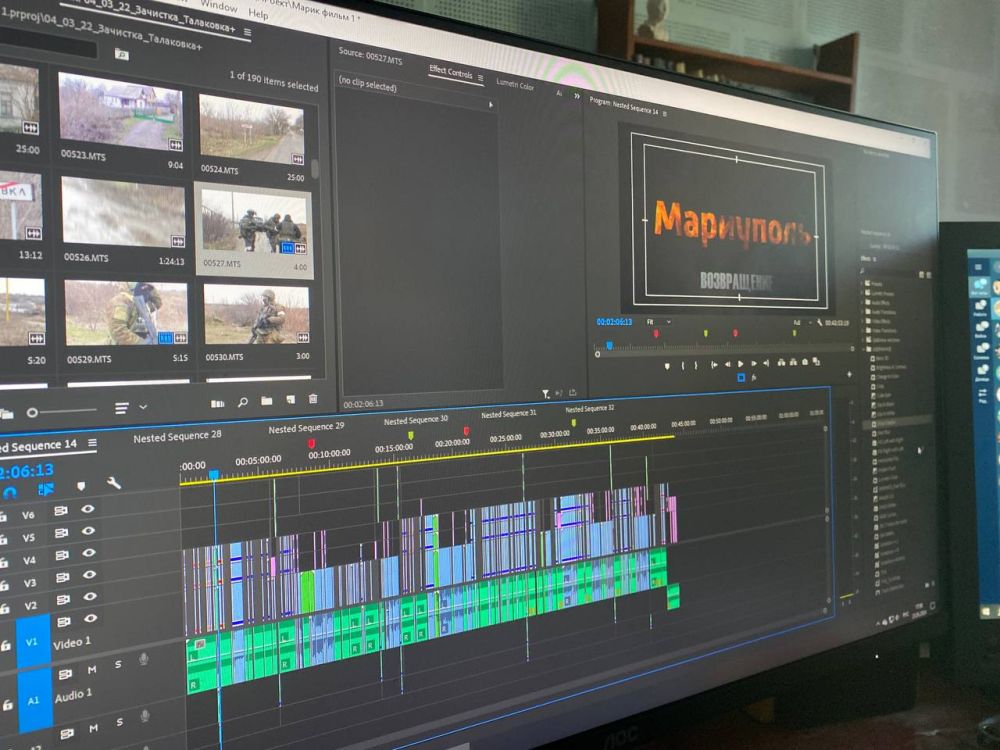Click the trash Delete icon in Project panel
Screen dimensions: 1000x750
point(313,399)
